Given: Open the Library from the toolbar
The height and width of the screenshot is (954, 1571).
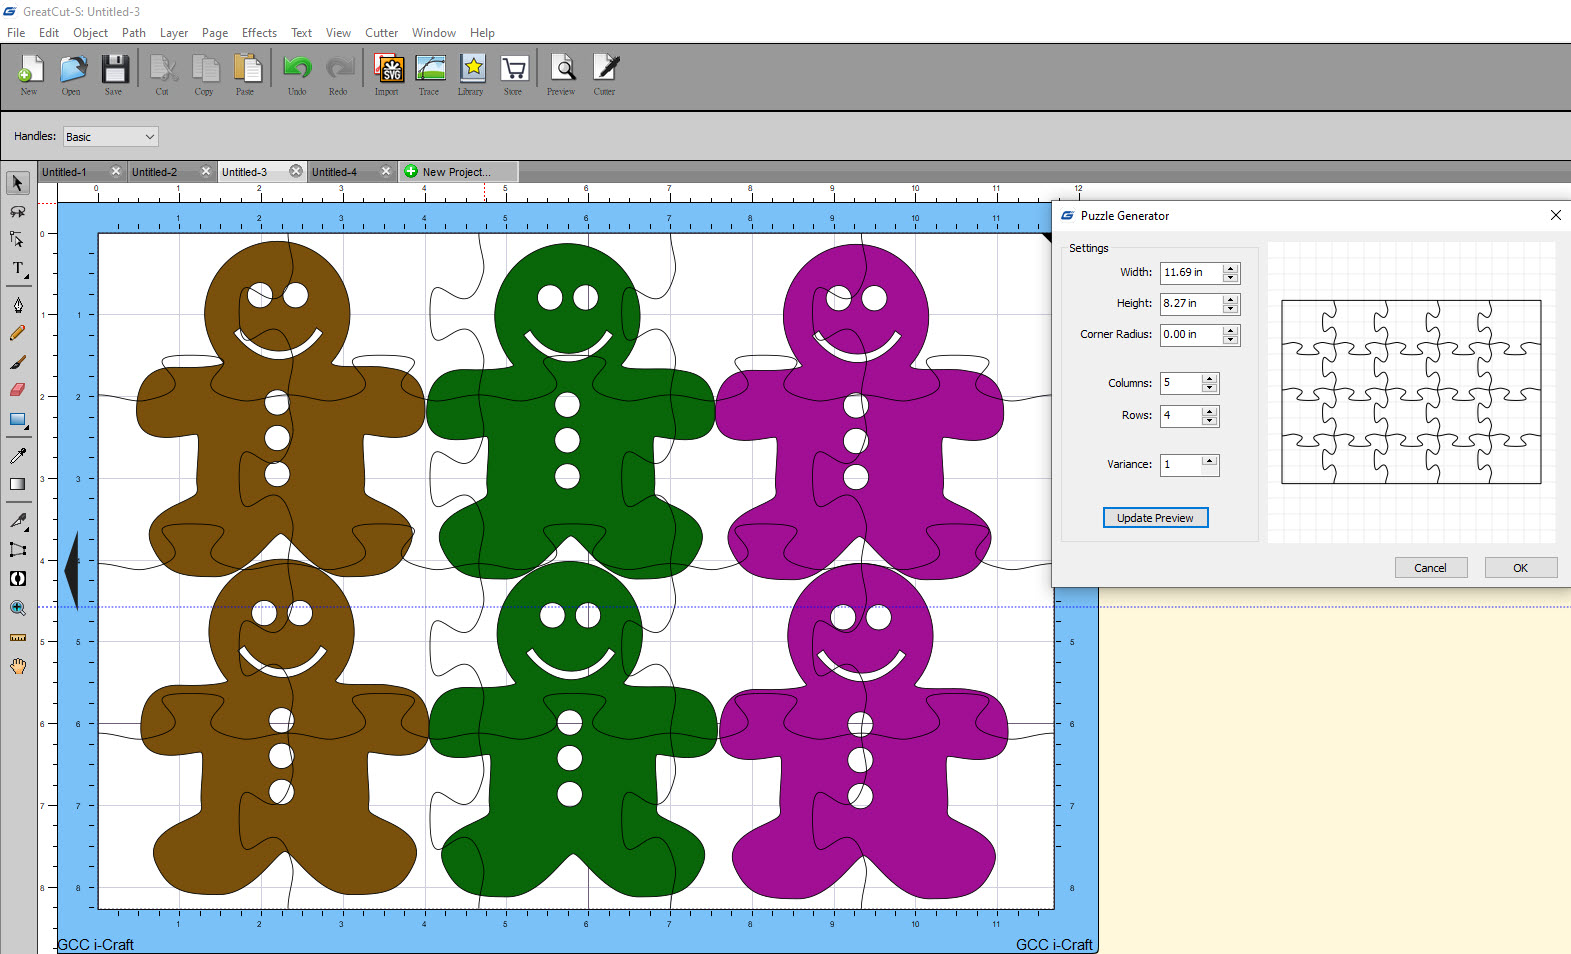Looking at the screenshot, I should pyautogui.click(x=471, y=75).
